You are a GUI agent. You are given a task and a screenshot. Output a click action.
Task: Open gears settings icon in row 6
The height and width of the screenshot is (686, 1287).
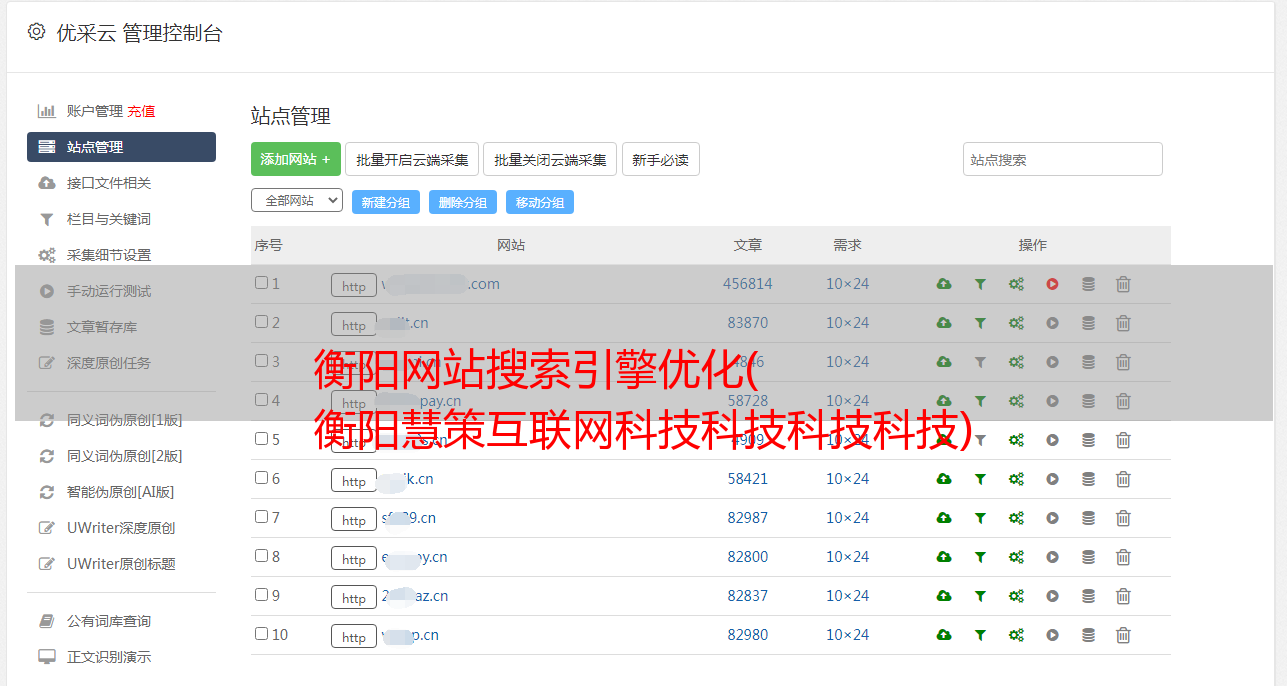pyautogui.click(x=1016, y=479)
